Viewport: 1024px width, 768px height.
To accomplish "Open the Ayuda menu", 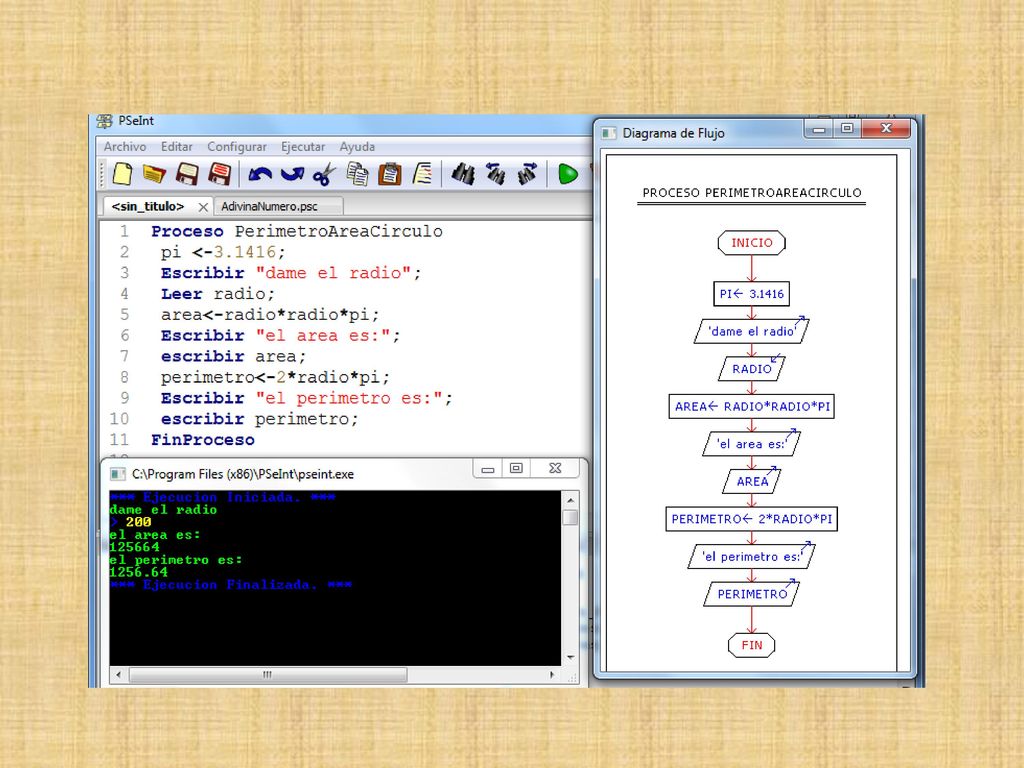I will (x=357, y=147).
